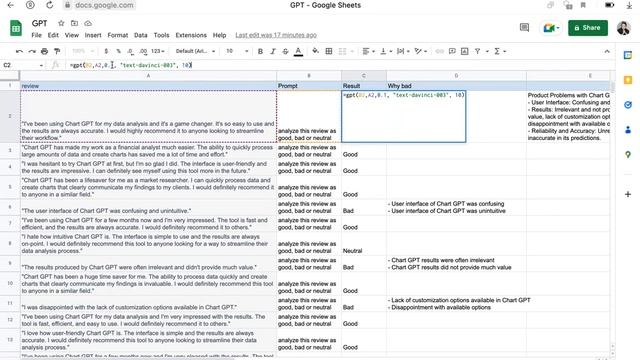Open the Tasks side panel icon
Image resolution: width=640 pixels, height=360 pixels.
628,105
